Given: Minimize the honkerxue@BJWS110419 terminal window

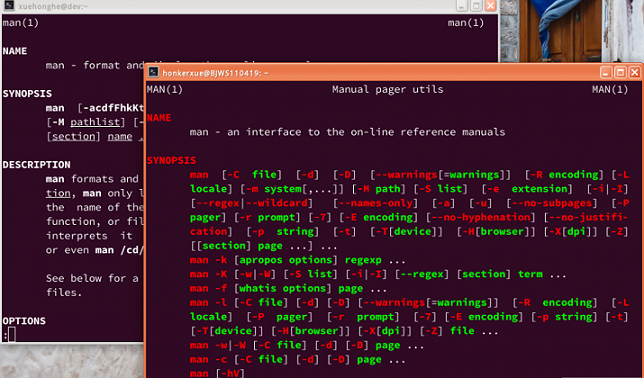Looking at the screenshot, I should click(606, 73).
